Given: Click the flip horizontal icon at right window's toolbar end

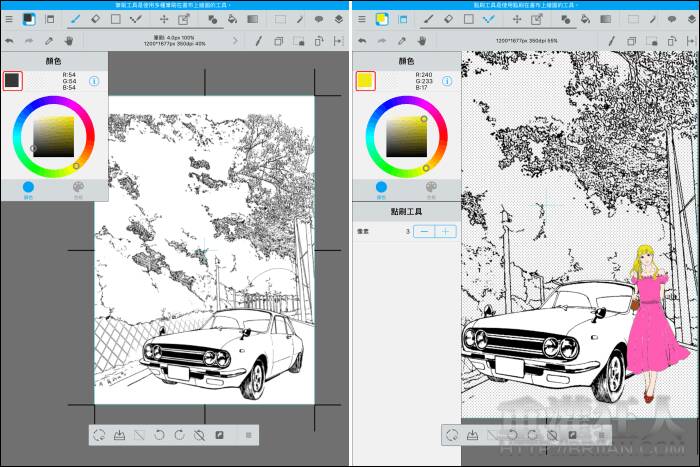Looking at the screenshot, I should 691,42.
